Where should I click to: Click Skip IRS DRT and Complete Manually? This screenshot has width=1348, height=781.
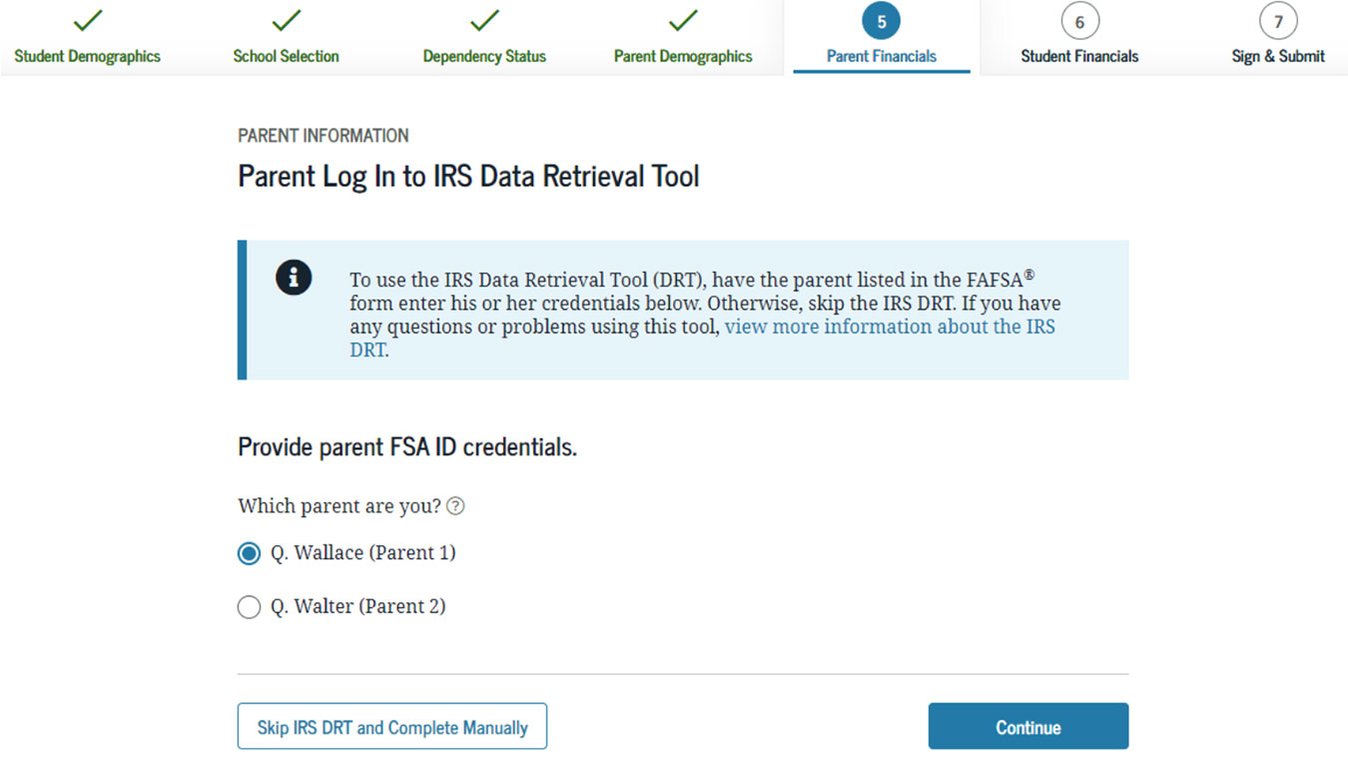pos(392,727)
